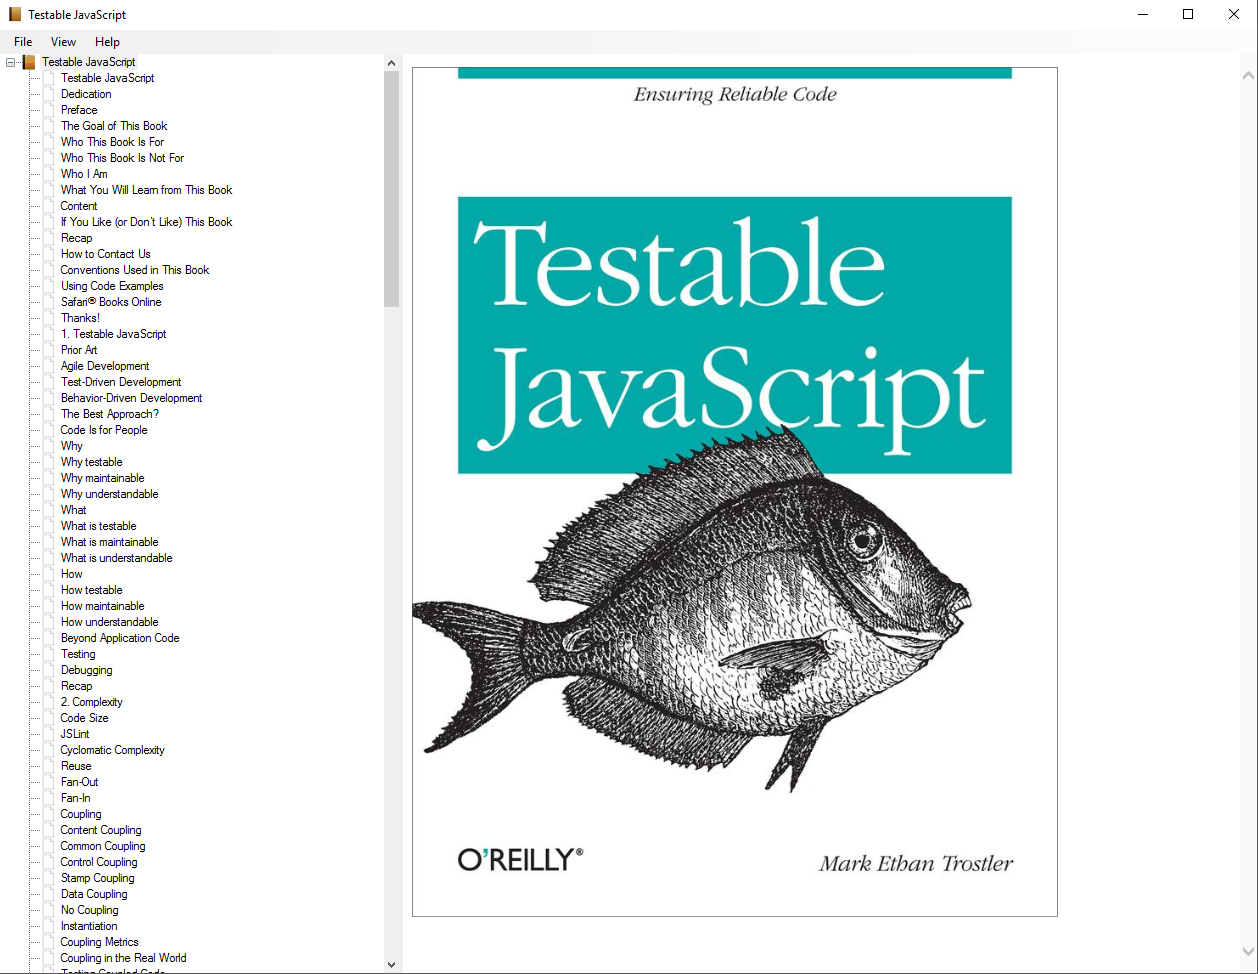Collapse the Testable JavaScript root node
The width and height of the screenshot is (1258, 974).
pos(9,62)
